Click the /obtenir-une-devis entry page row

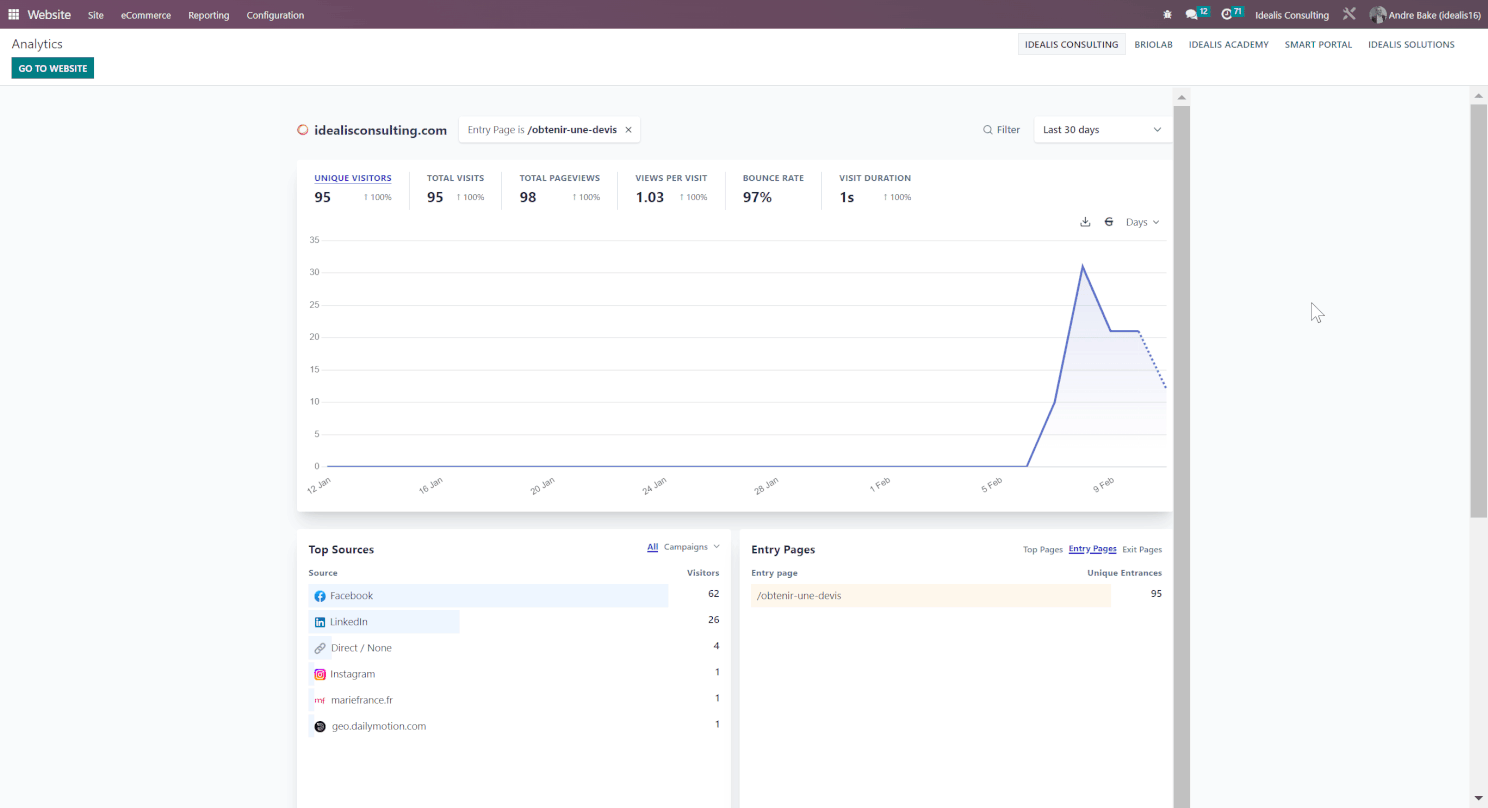pyautogui.click(x=956, y=595)
